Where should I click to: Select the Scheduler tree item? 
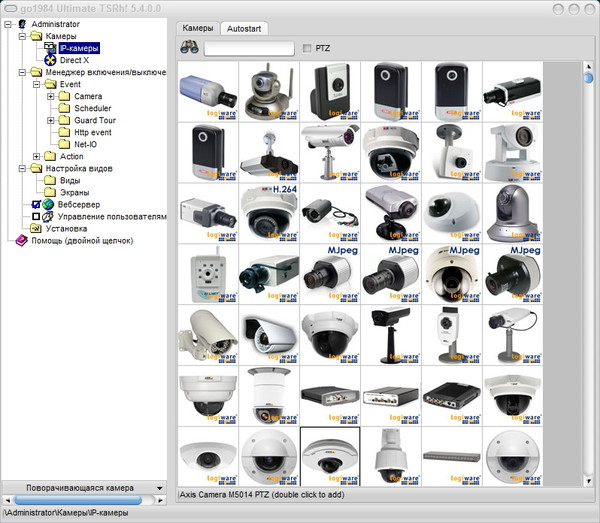click(x=92, y=108)
